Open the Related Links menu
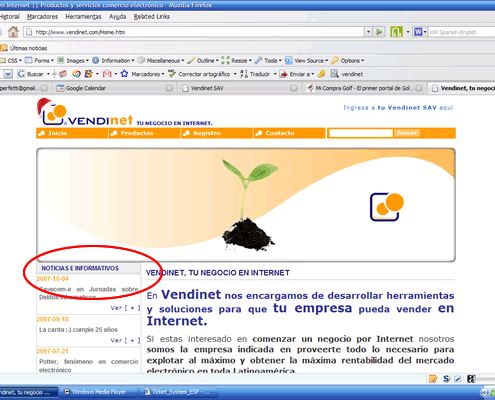This screenshot has height=400, width=495. (152, 17)
